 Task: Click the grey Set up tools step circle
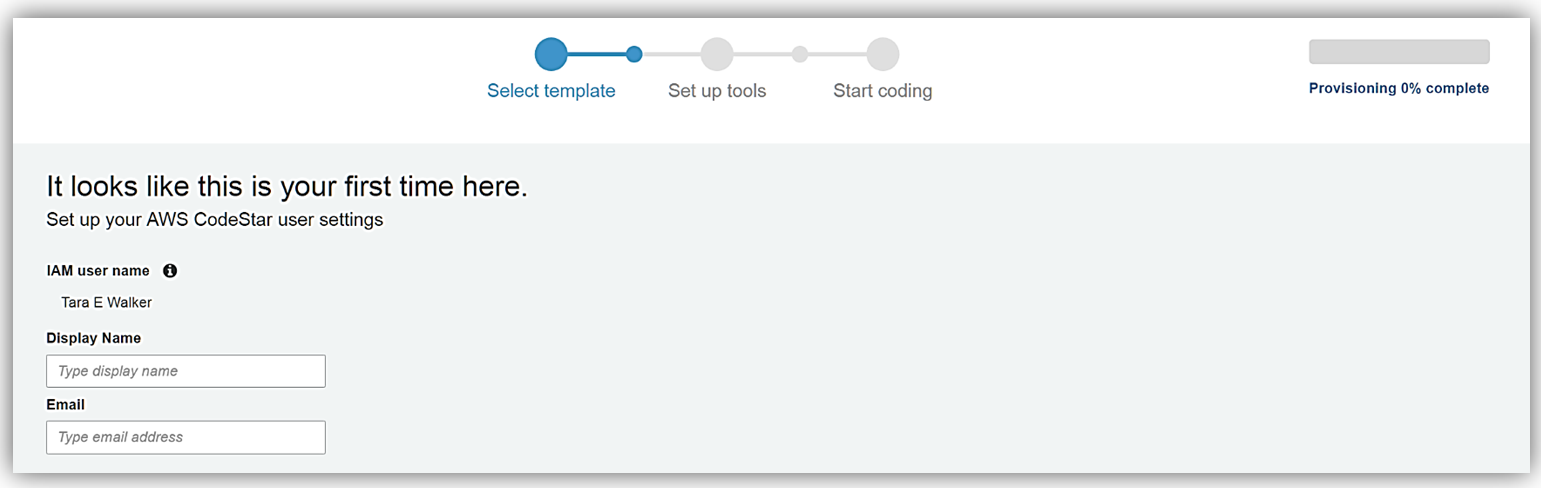tap(717, 54)
